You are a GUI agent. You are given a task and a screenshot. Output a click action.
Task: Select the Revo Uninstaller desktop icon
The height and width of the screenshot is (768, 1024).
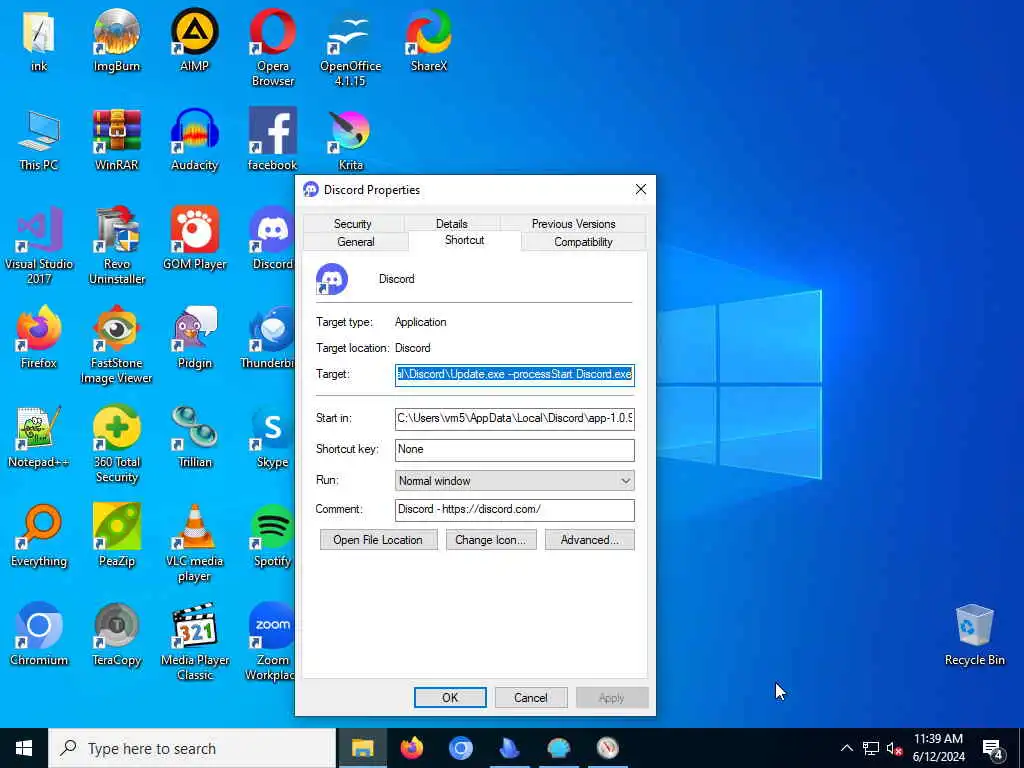(x=116, y=245)
